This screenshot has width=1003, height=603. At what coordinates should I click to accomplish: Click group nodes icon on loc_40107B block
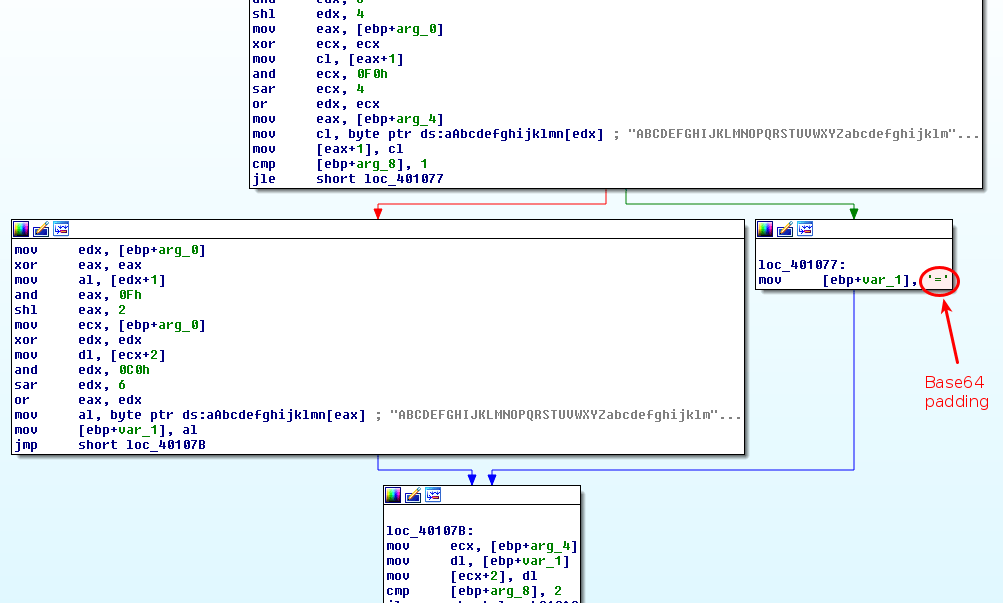(x=433, y=495)
